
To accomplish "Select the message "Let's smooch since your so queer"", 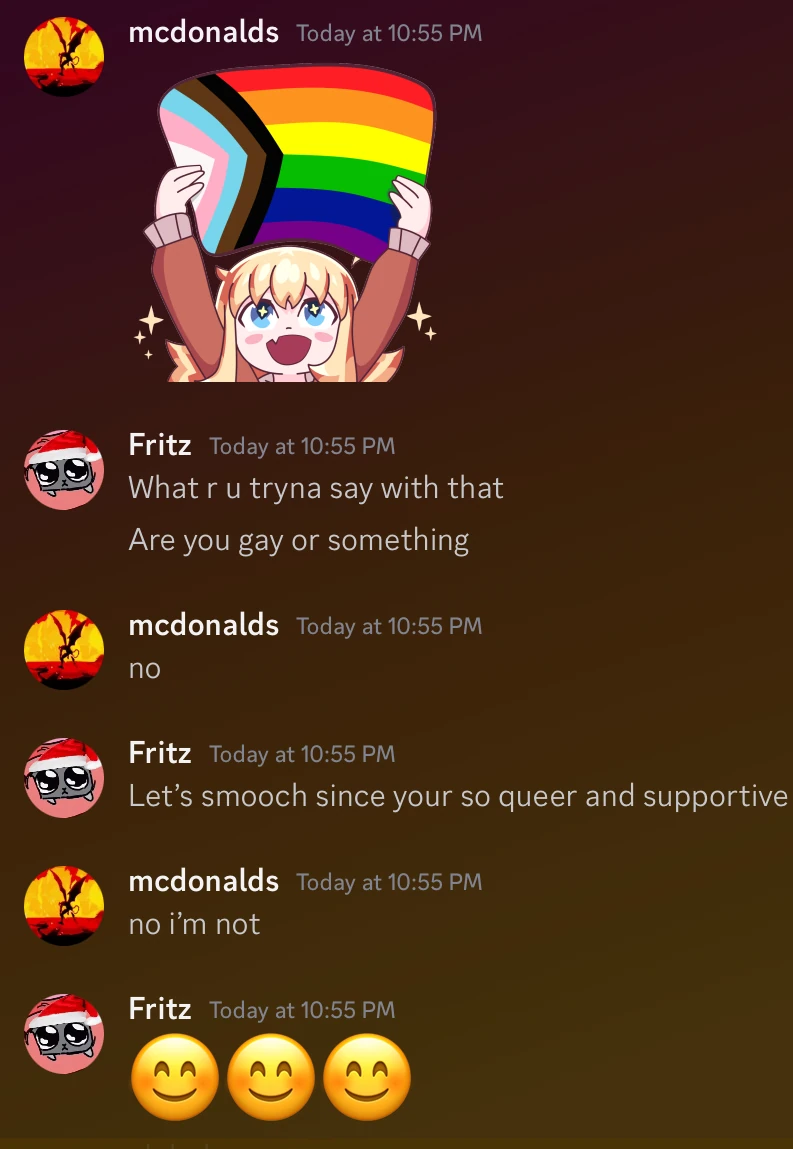I will coord(458,797).
